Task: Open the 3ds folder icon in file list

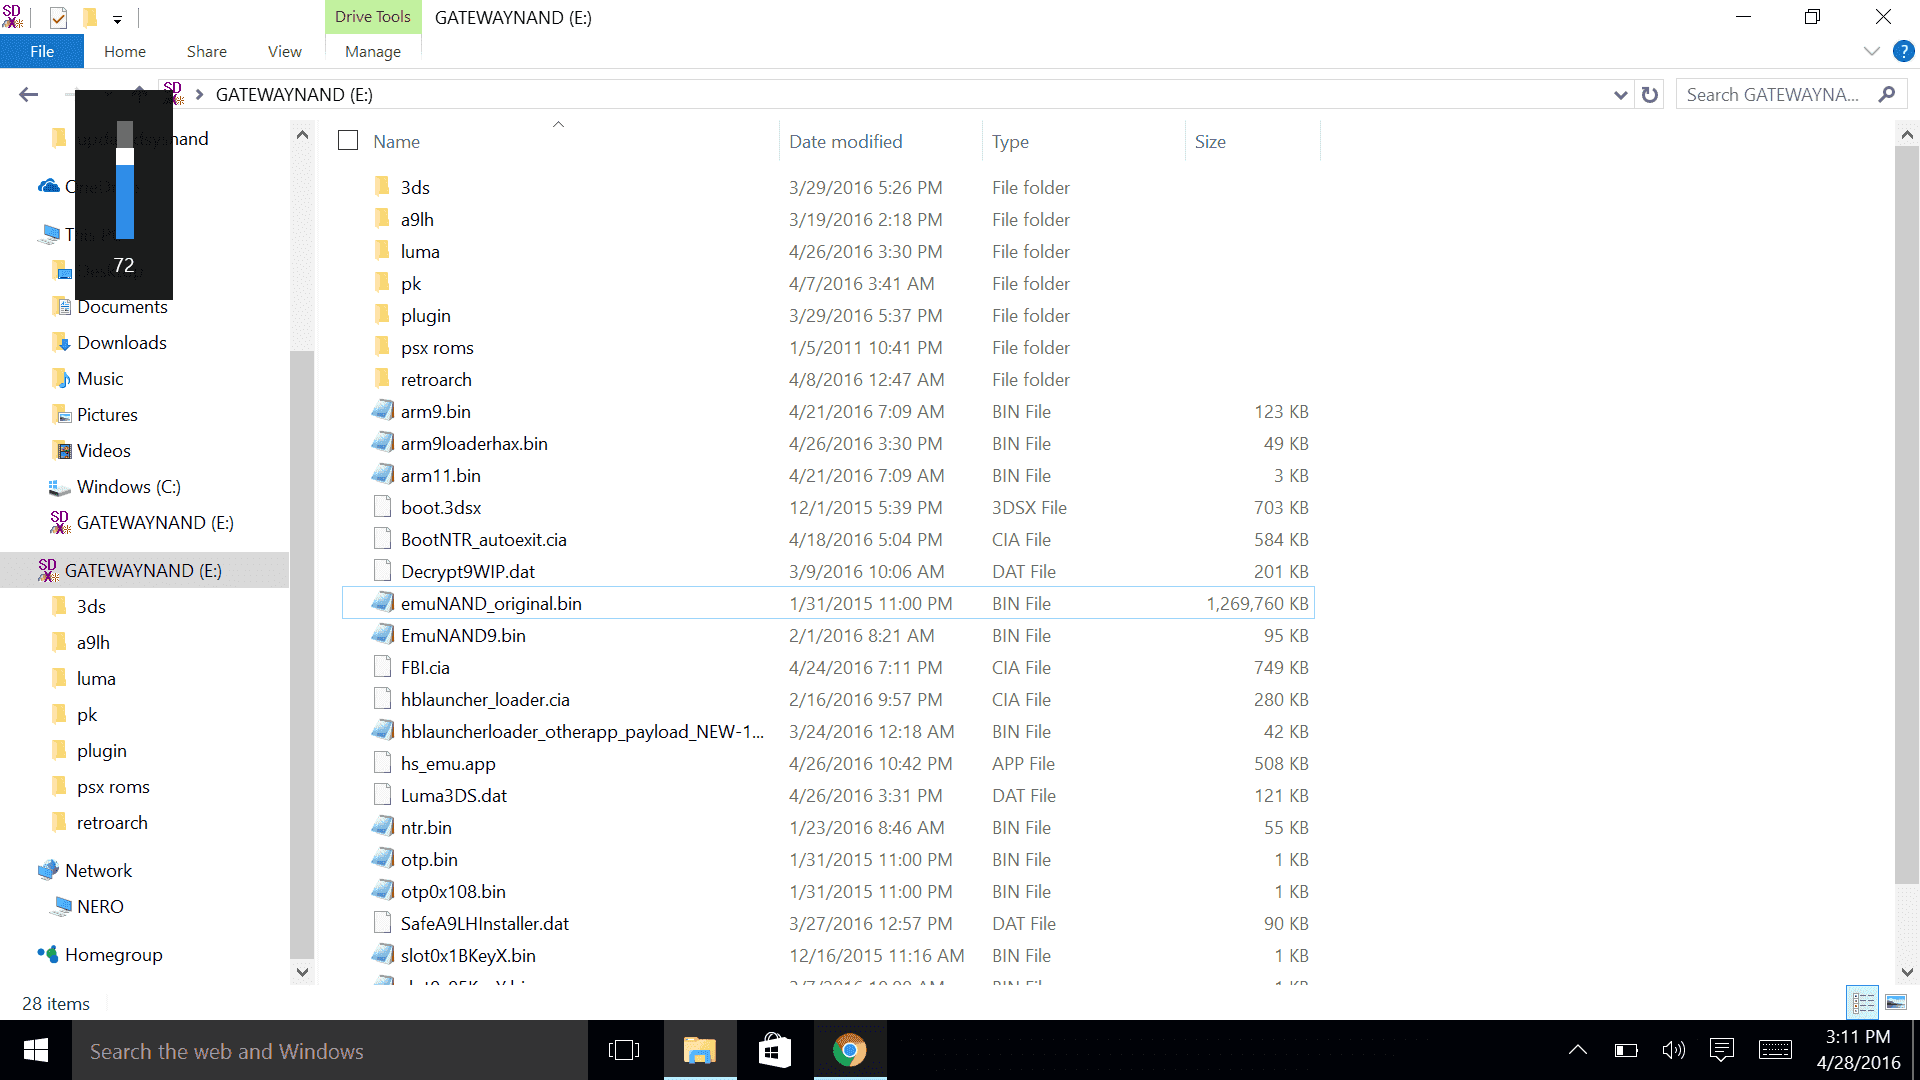Action: pos(382,187)
